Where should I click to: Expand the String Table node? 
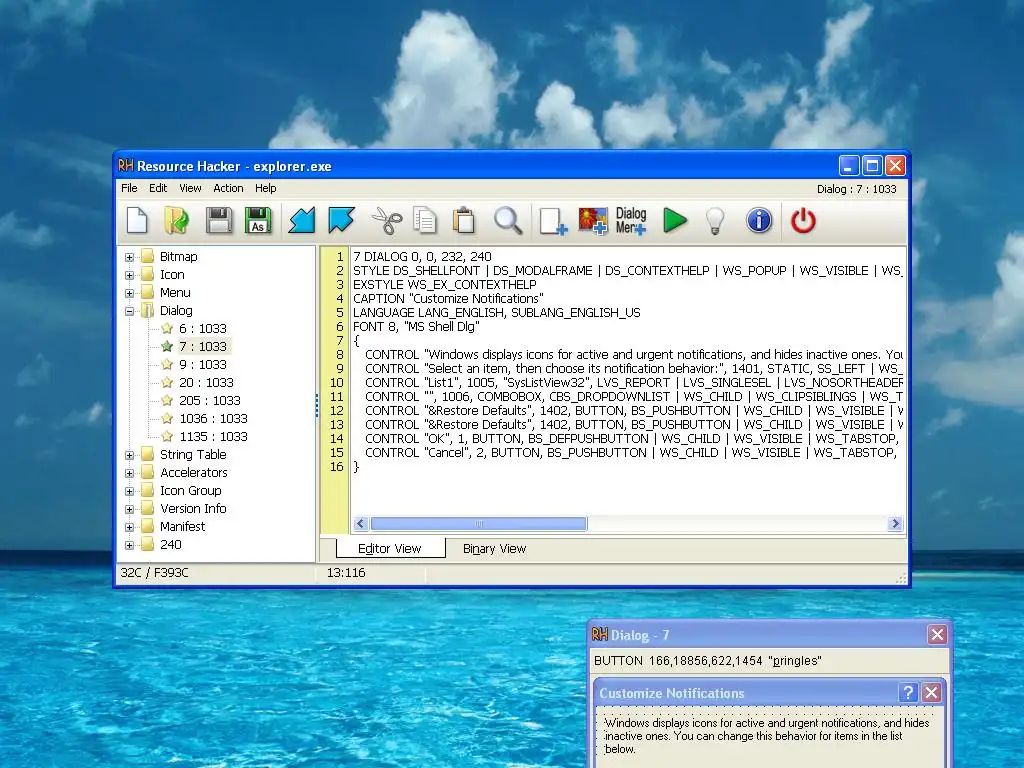(129, 455)
